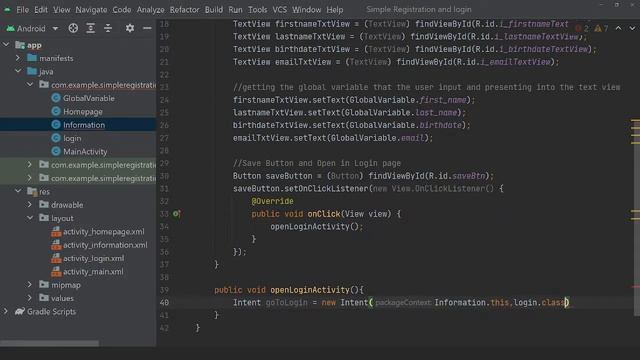640x360 pixels.
Task: Click openLoginActivity() call on line 34
Action: click(316, 227)
